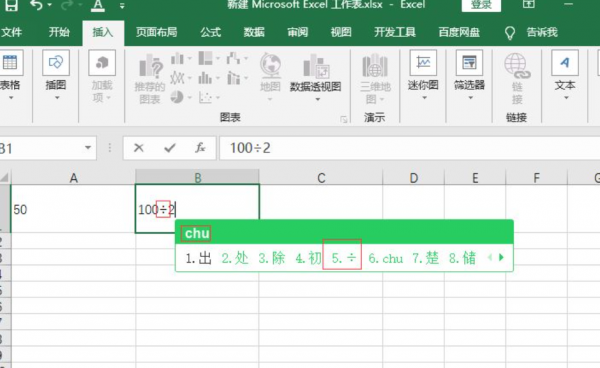Image resolution: width=600 pixels, height=368 pixels.
Task: Select column D header
Action: coord(414,177)
